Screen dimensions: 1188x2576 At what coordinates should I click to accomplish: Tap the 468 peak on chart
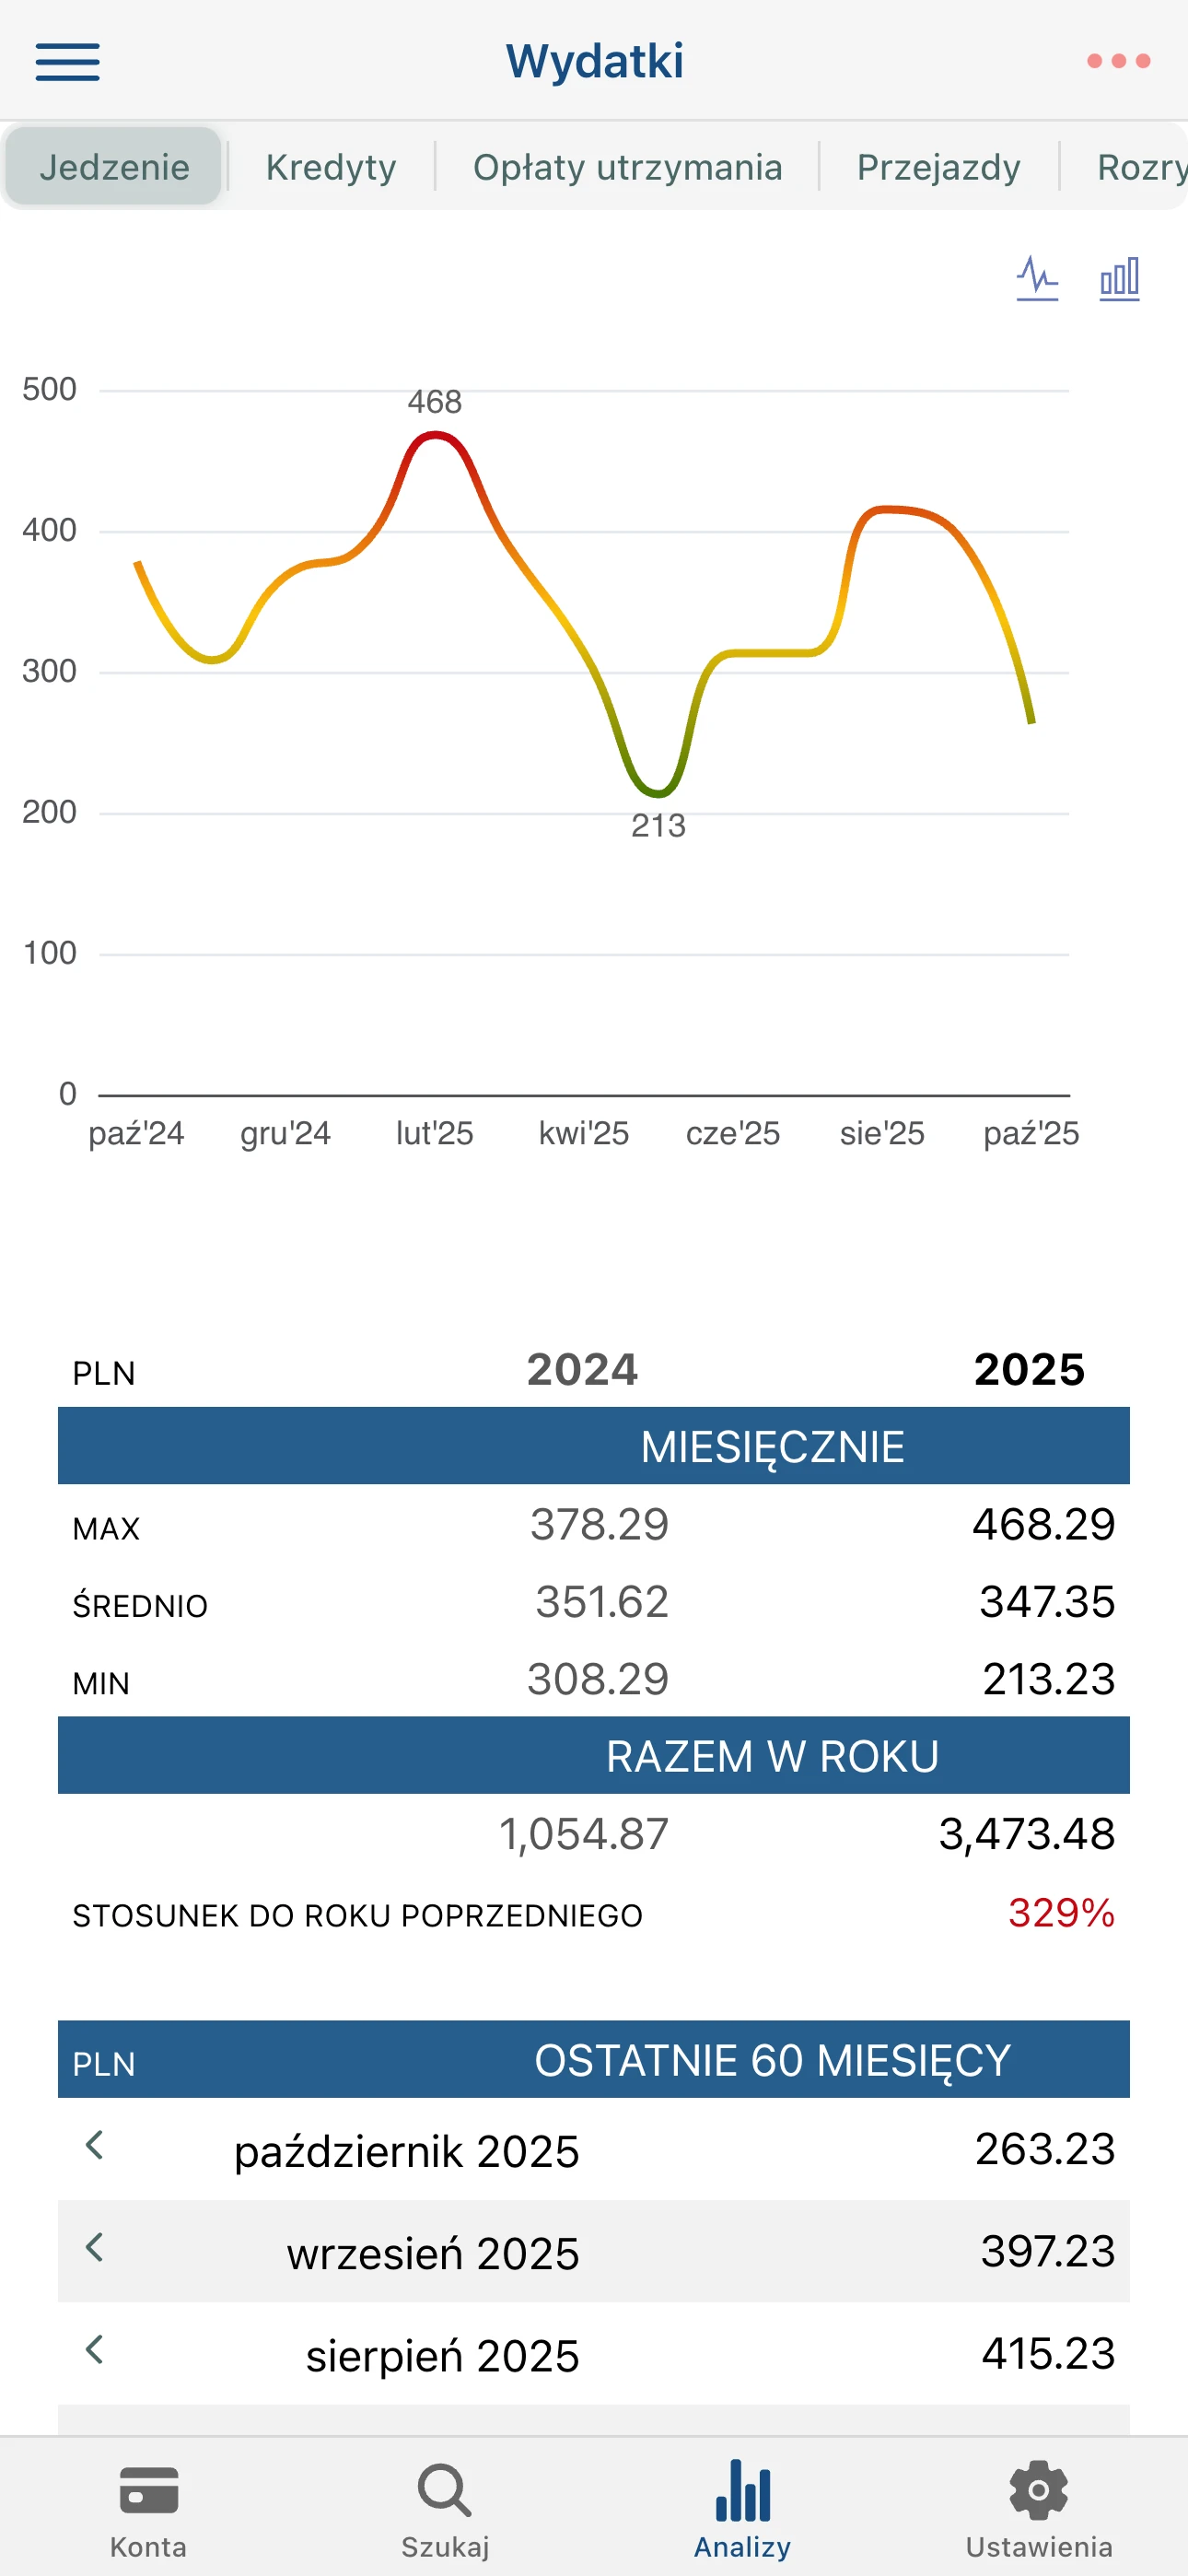435,434
